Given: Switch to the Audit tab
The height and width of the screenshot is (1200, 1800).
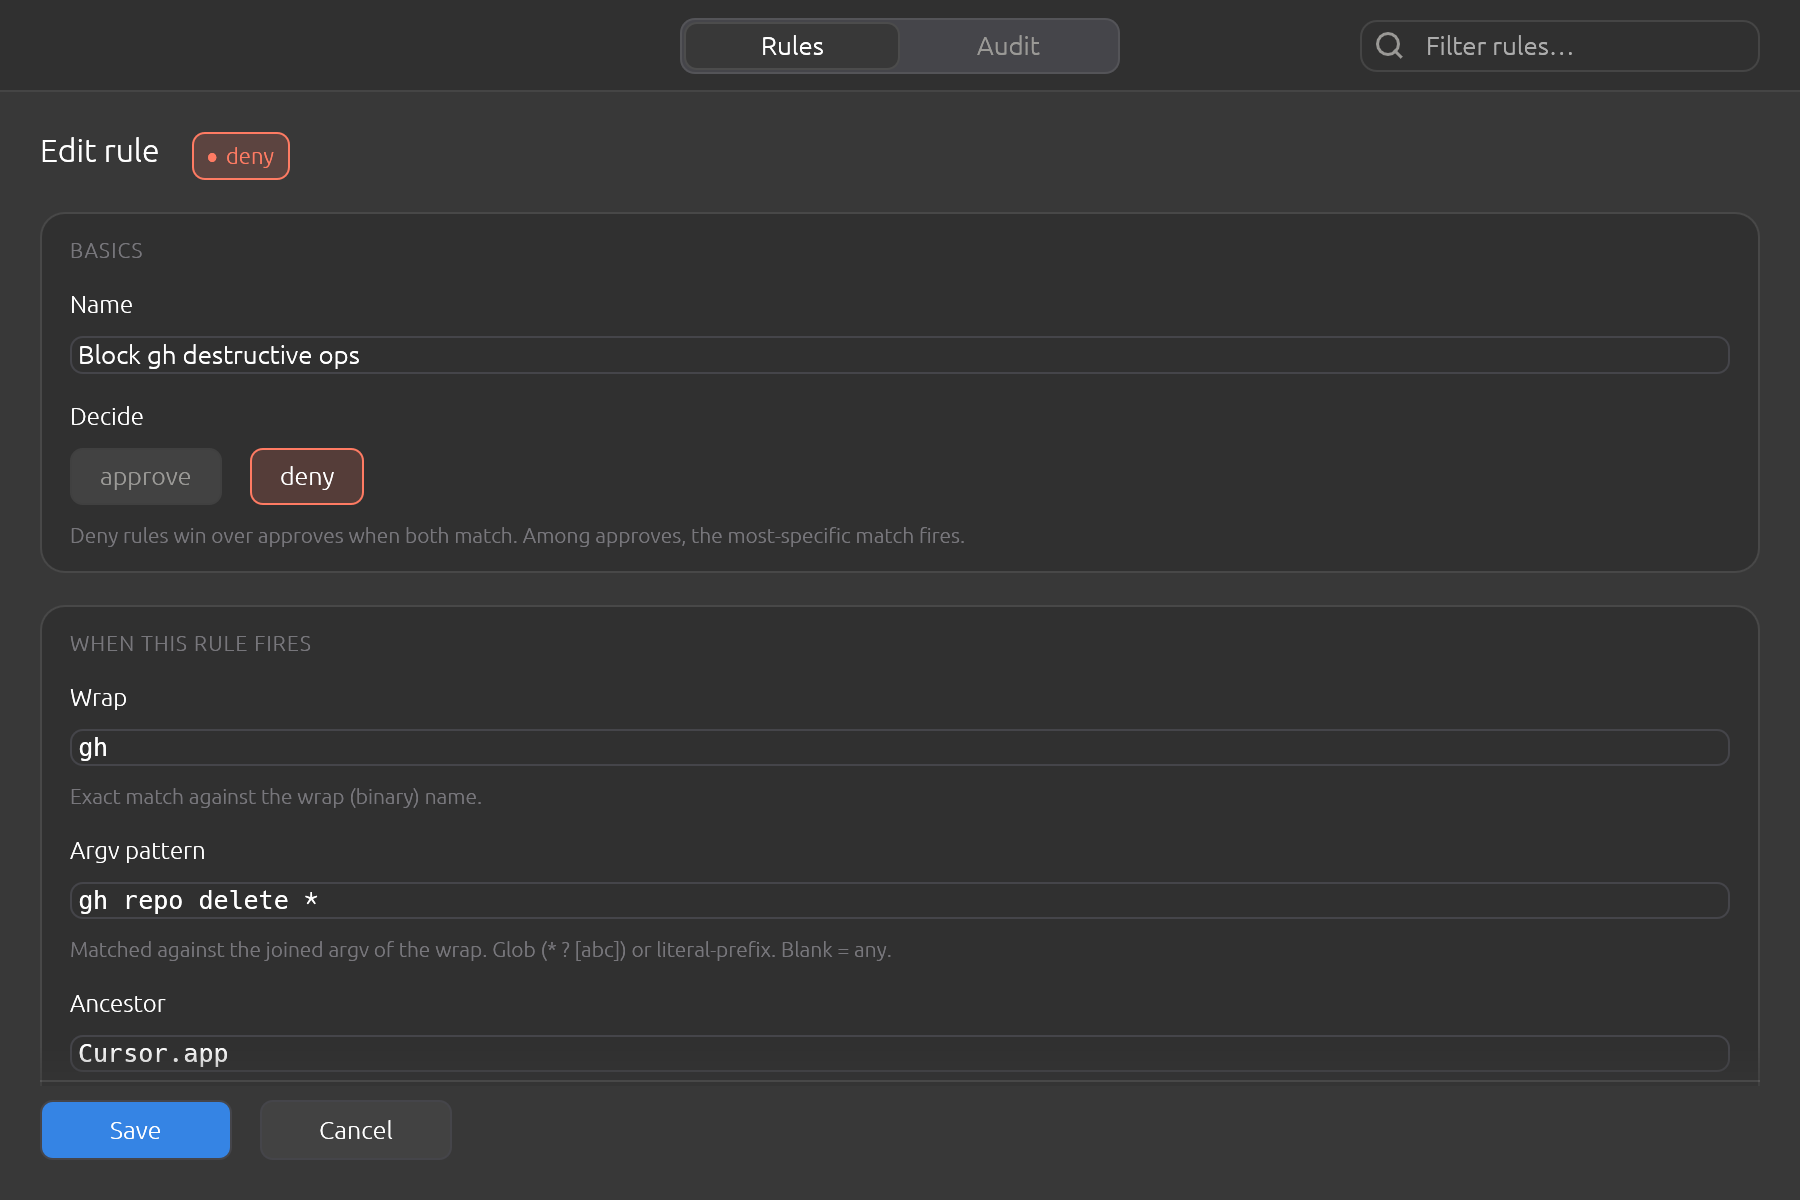Looking at the screenshot, I should 1008,46.
